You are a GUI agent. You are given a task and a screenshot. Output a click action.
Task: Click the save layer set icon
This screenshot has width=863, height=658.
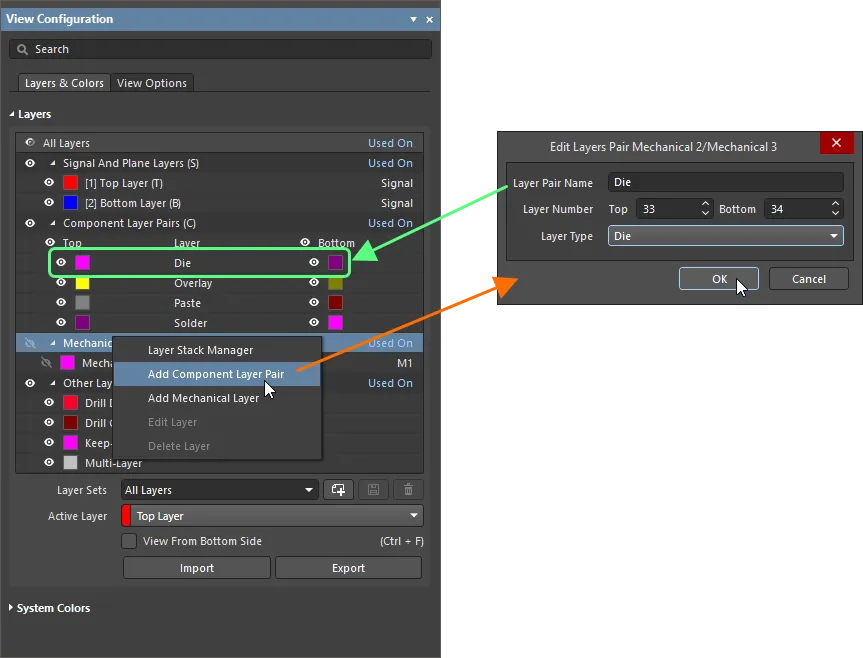pyautogui.click(x=373, y=490)
